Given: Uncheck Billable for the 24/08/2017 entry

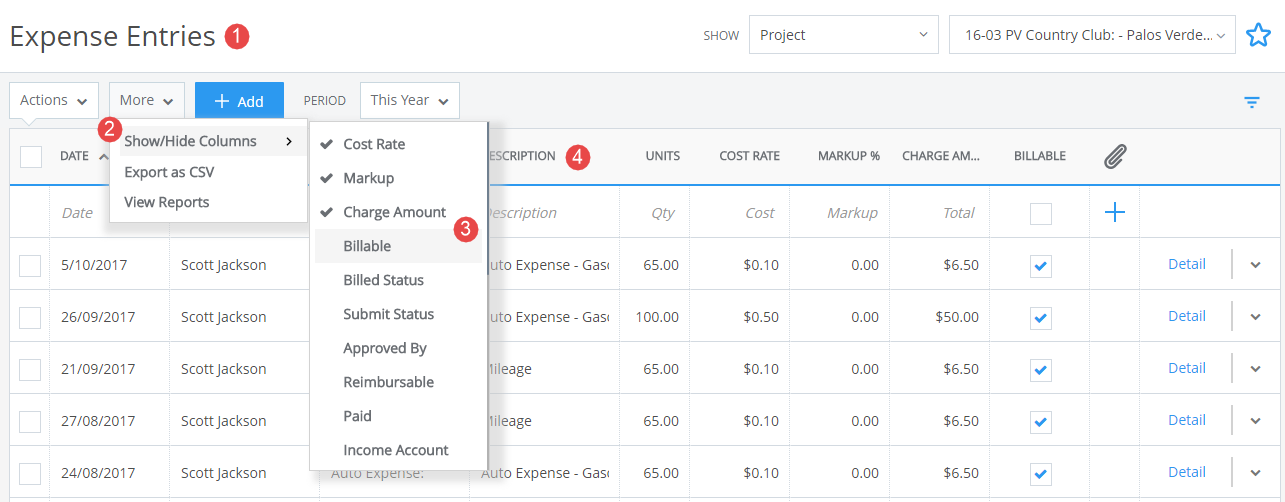Looking at the screenshot, I should [x=1041, y=473].
